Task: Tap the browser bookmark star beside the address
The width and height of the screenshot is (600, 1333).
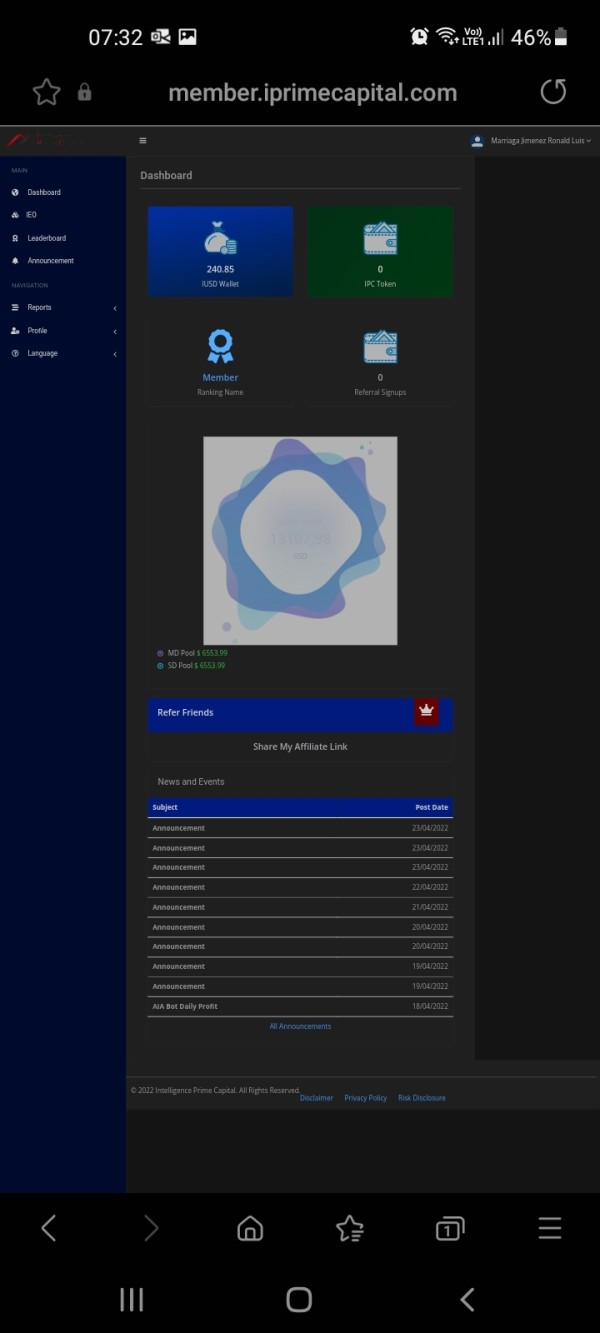Action: 46,92
